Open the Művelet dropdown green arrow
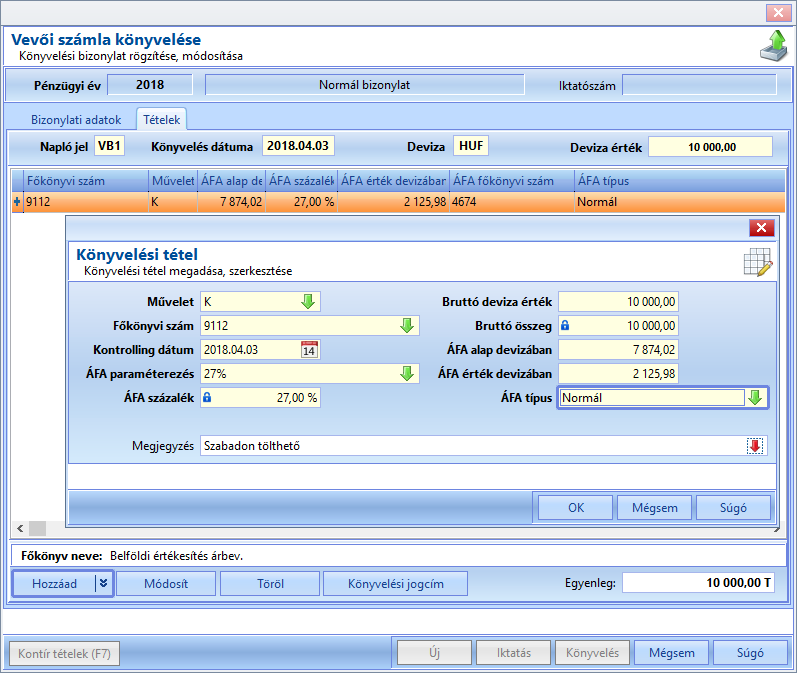 click(x=308, y=301)
